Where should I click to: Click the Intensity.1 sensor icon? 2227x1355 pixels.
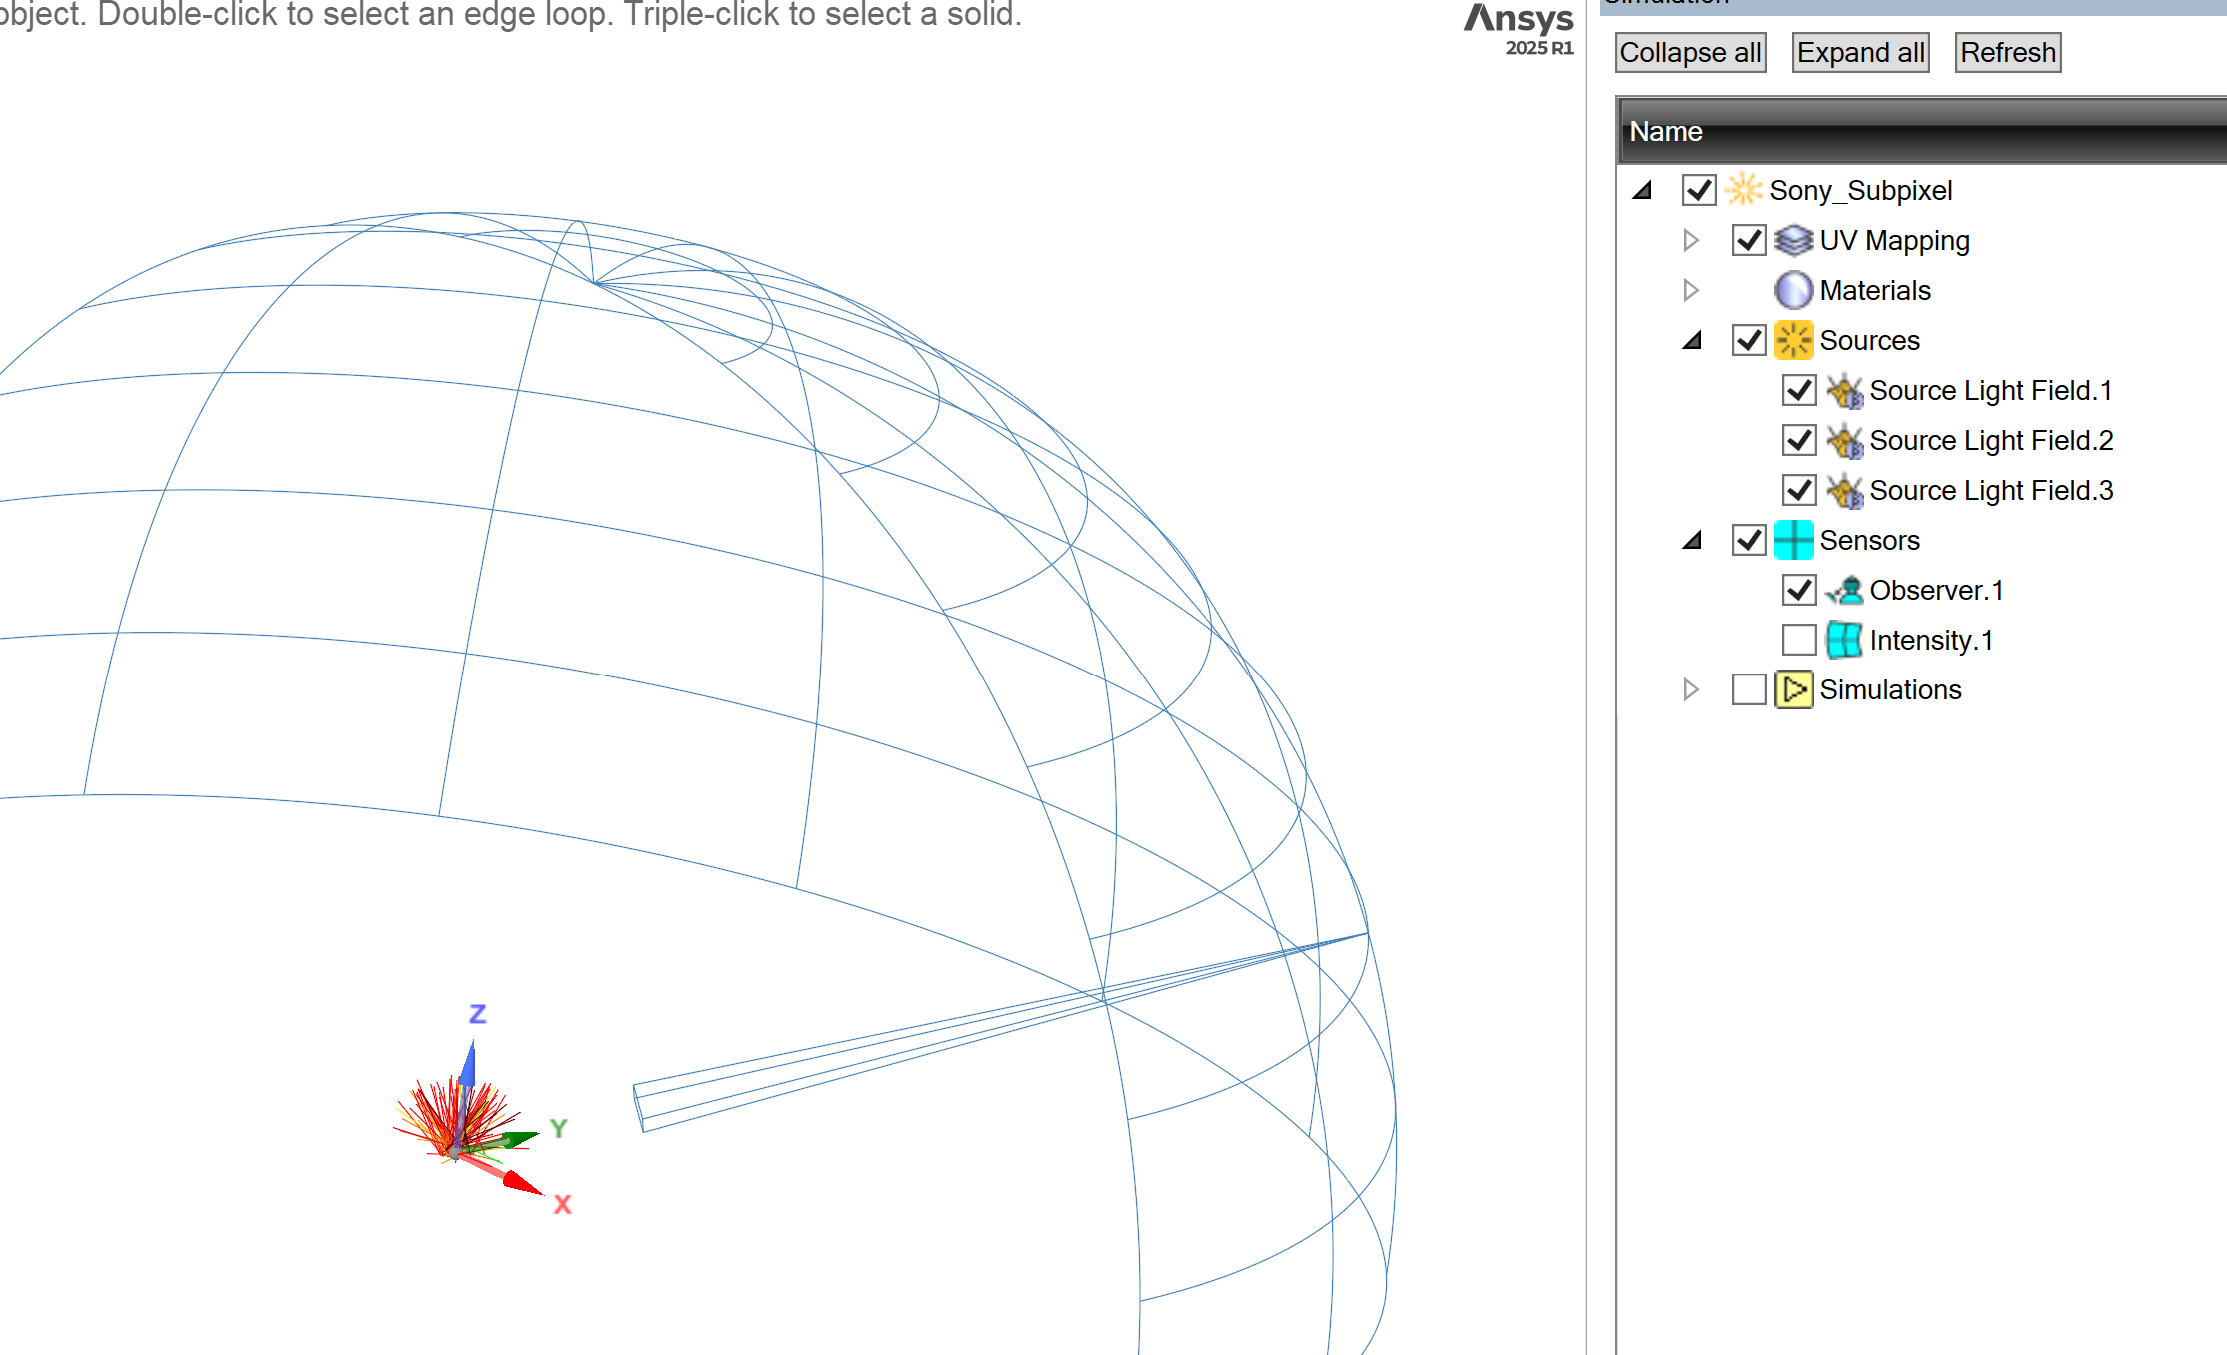tap(1844, 640)
